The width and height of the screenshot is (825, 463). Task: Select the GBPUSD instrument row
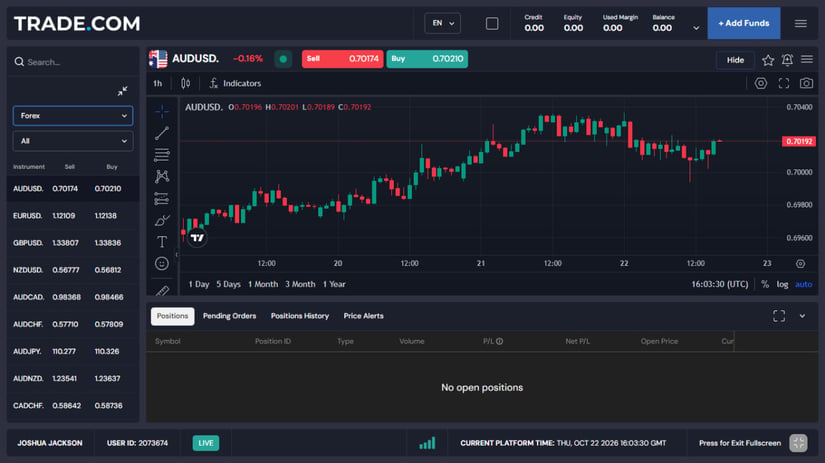73,243
